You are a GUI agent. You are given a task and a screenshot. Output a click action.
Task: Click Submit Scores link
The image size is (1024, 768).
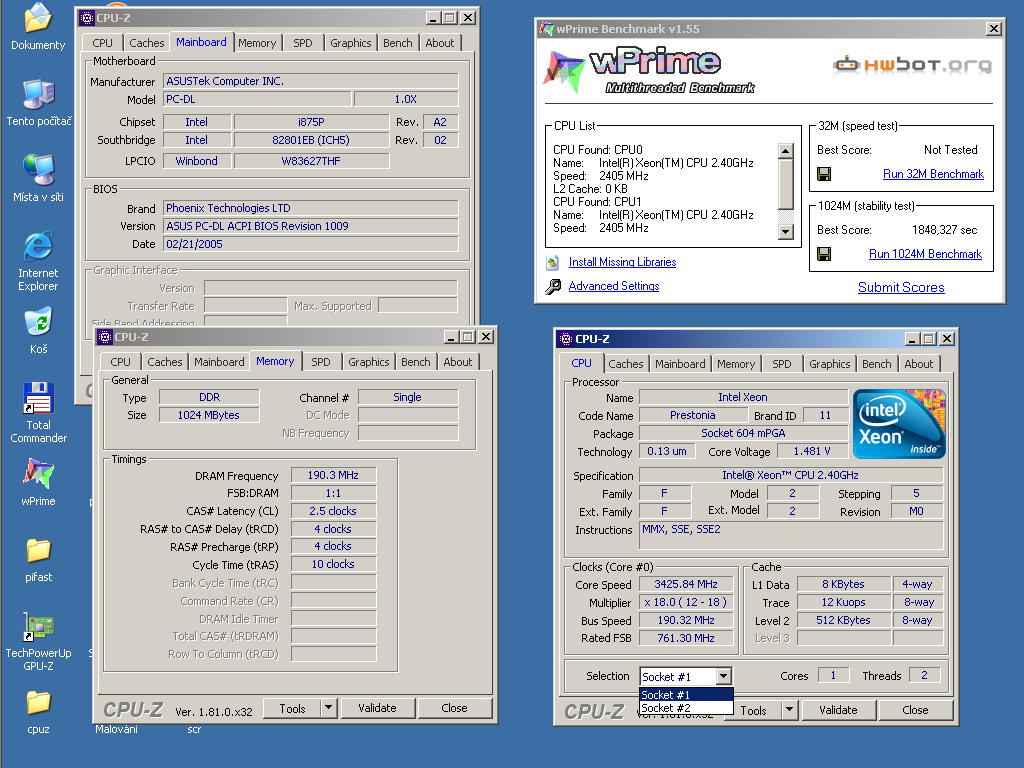point(901,287)
